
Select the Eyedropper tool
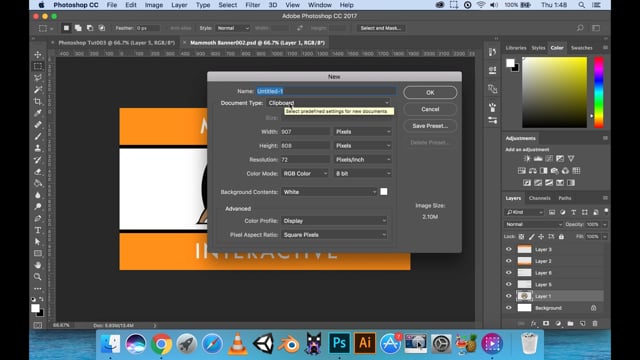click(38, 113)
